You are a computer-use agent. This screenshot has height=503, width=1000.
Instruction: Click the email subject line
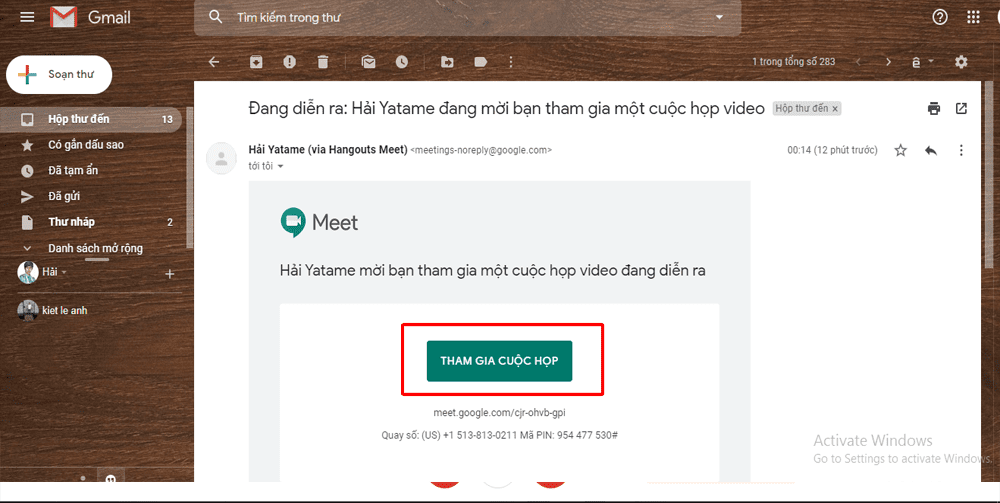pyautogui.click(x=506, y=108)
